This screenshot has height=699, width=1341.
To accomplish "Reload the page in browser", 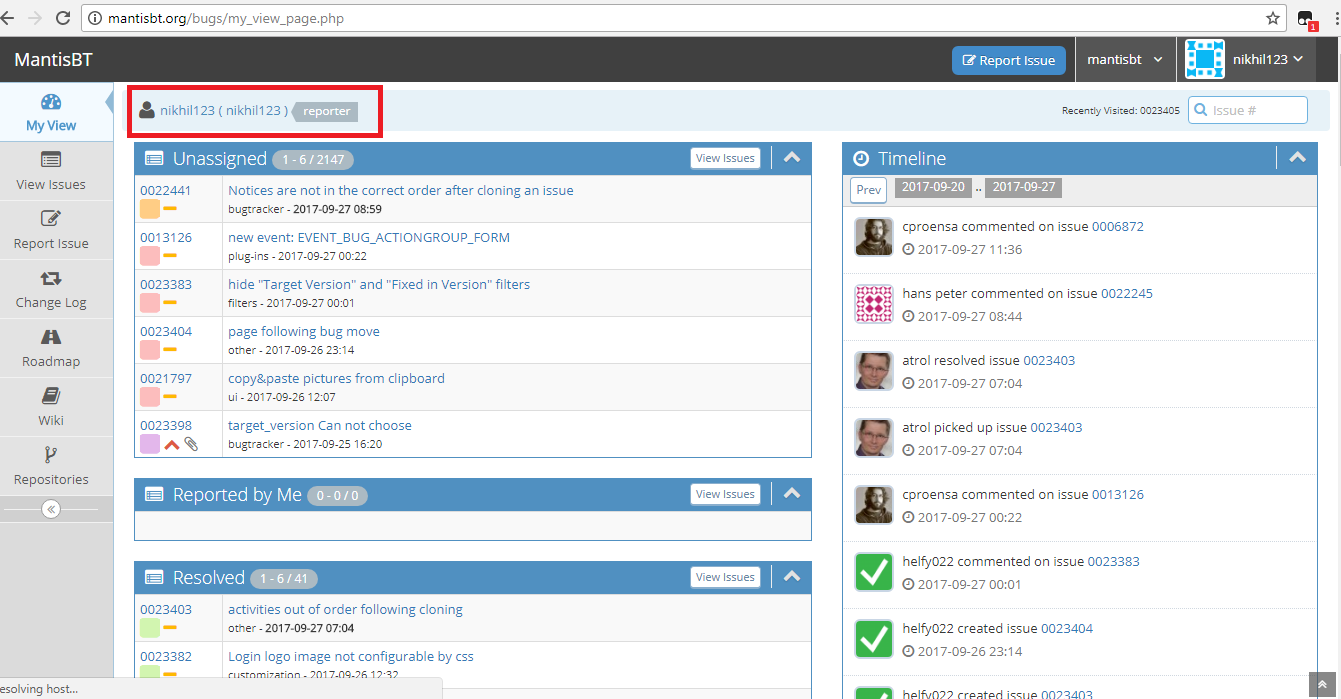I will [x=63, y=18].
